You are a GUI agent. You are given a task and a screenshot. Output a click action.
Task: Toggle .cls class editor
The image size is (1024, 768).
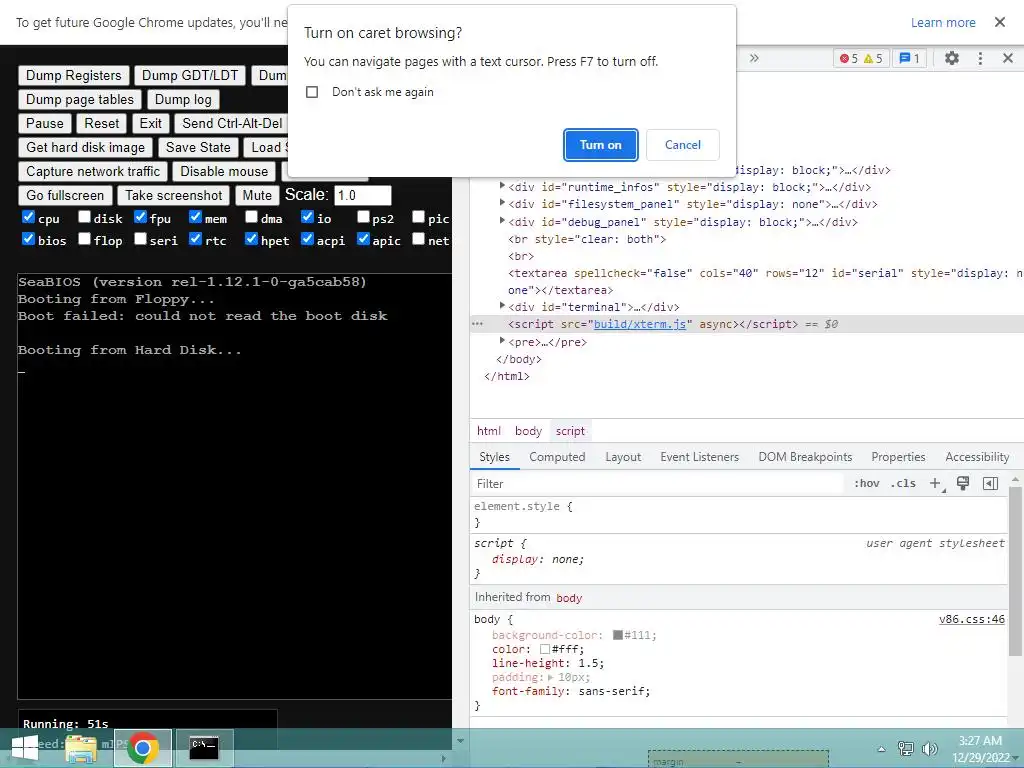coord(903,483)
